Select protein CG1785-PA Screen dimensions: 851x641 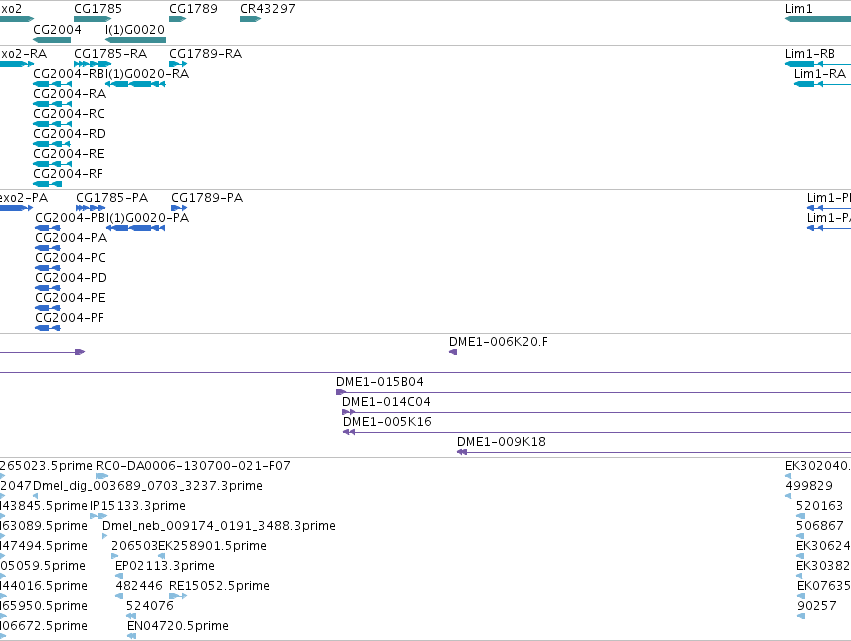[x=91, y=208]
